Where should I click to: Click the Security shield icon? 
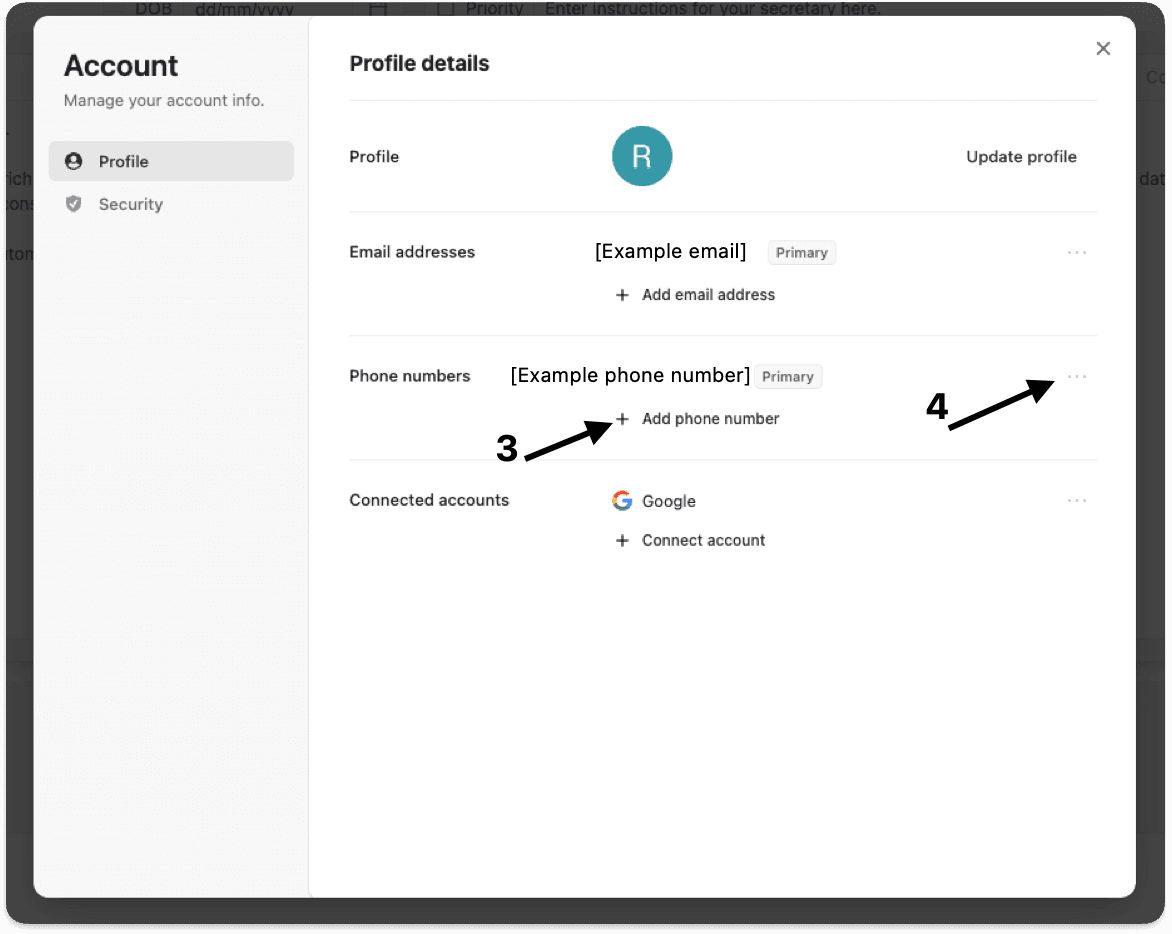coord(73,204)
